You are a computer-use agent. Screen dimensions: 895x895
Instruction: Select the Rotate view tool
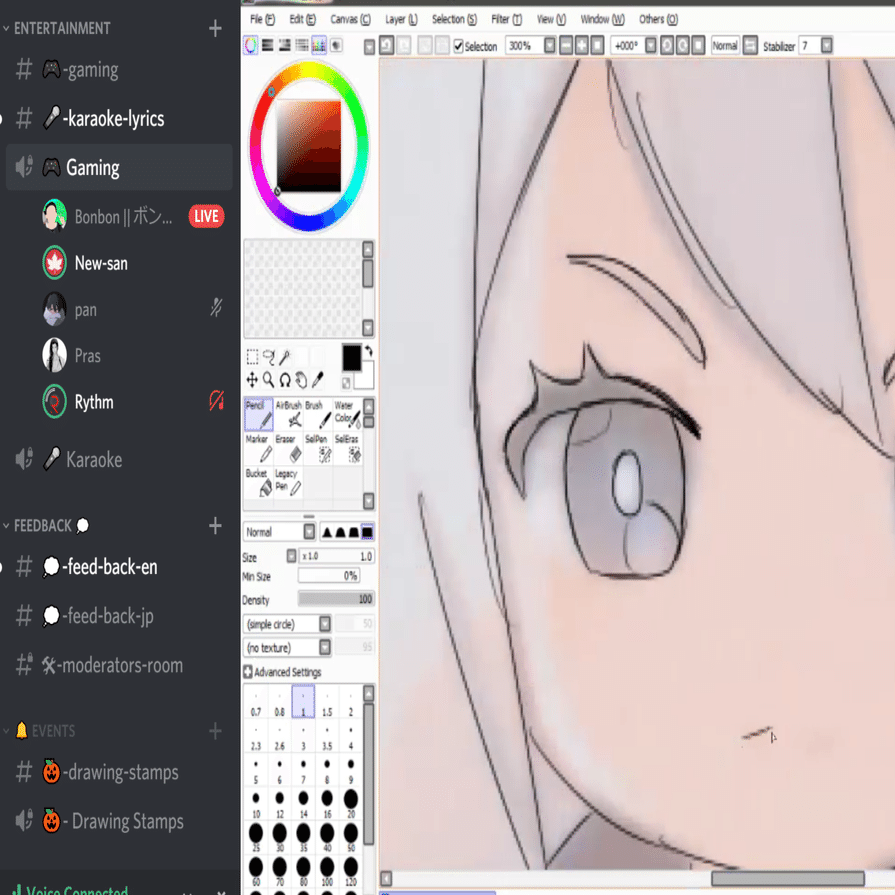click(285, 380)
